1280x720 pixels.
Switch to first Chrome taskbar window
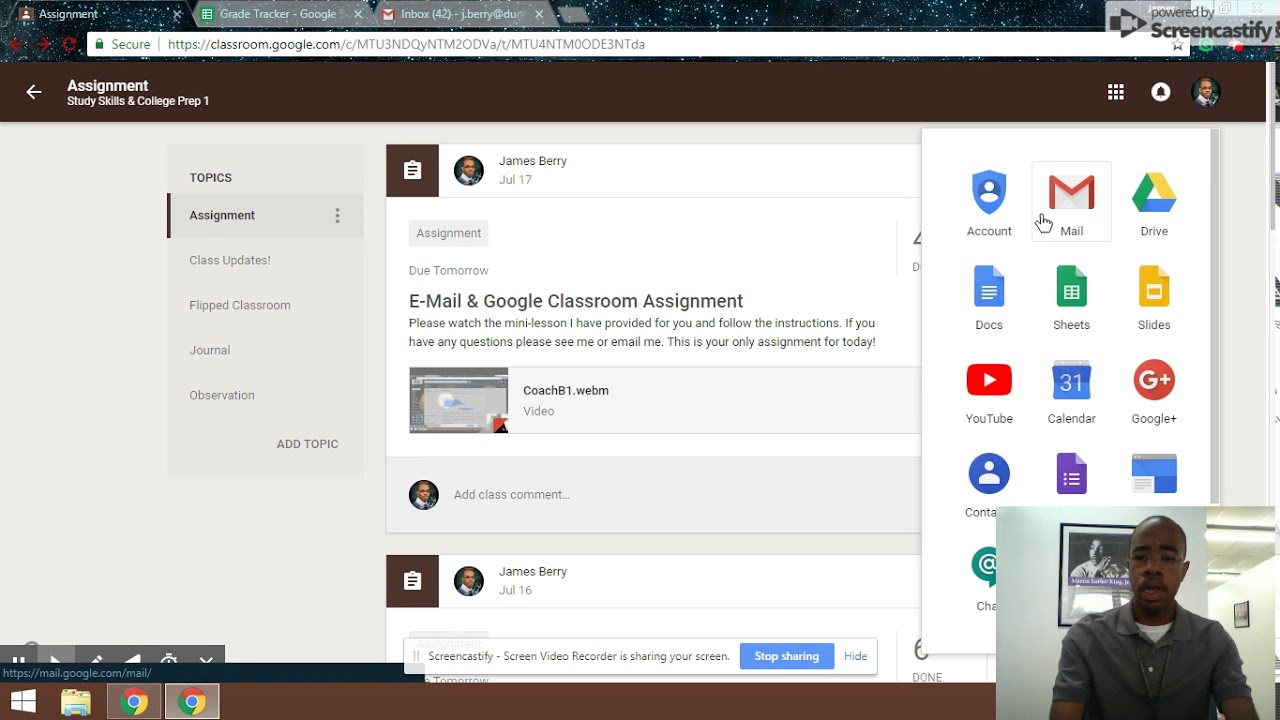(134, 702)
